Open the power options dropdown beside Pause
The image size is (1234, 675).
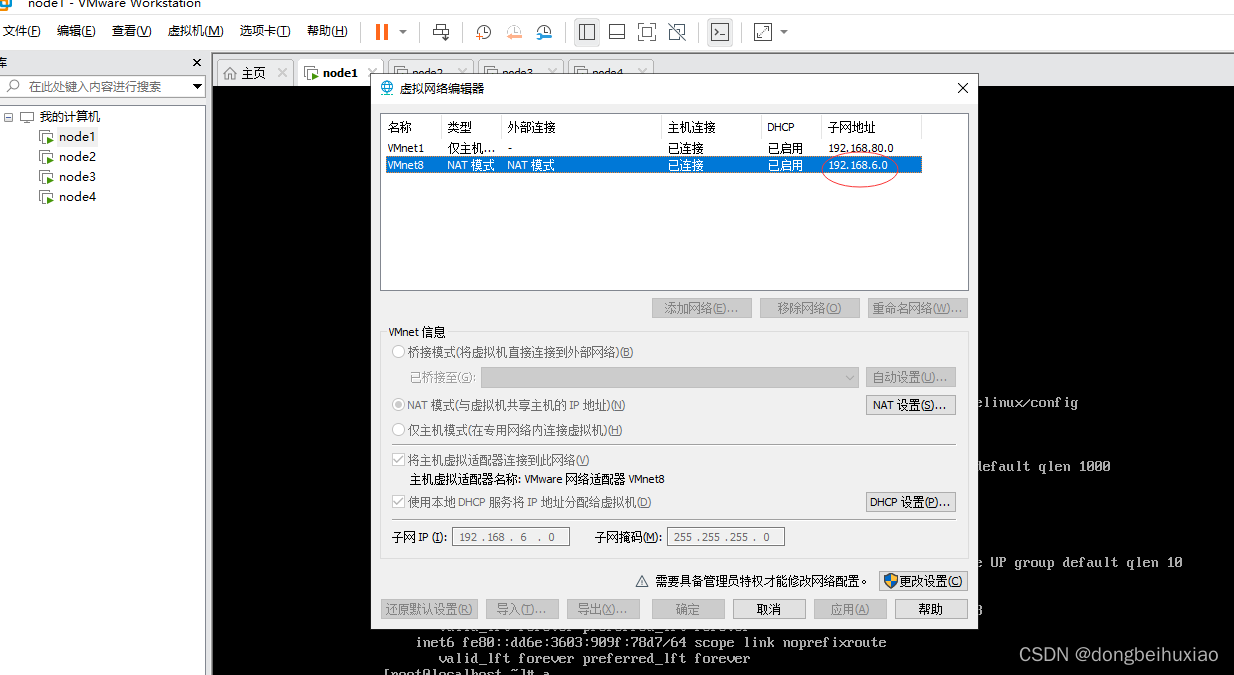coord(403,32)
